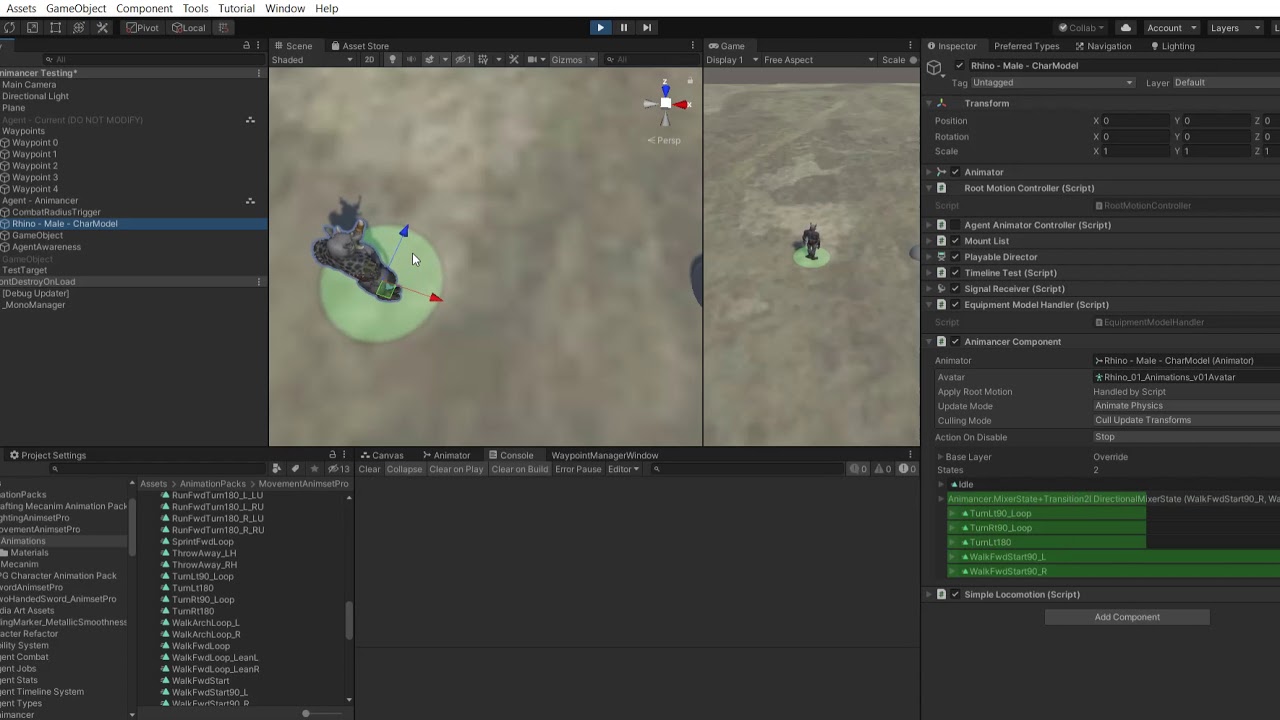
Task: Toggle scene audio speaker icon
Action: pos(410,60)
